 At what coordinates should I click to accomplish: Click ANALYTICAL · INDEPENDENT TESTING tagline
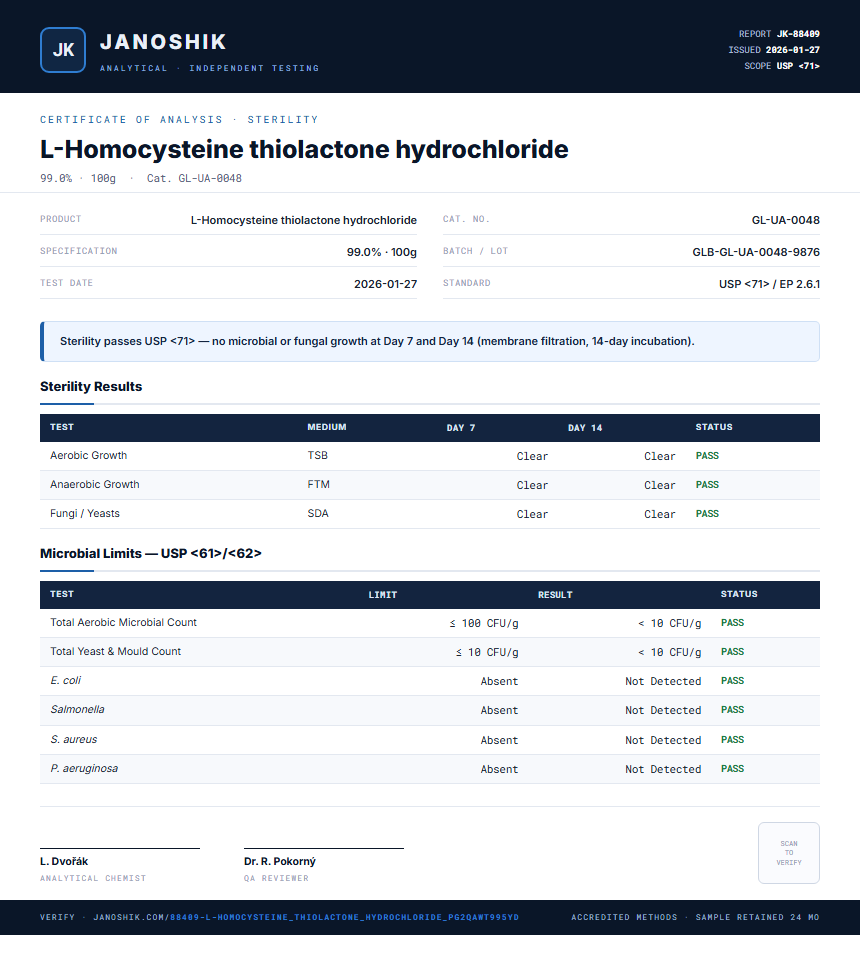[x=209, y=68]
